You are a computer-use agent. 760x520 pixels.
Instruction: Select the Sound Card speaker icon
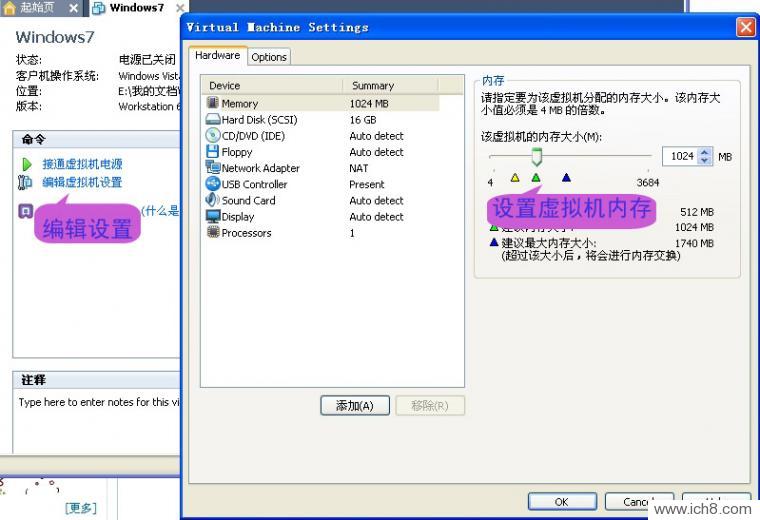pos(212,200)
